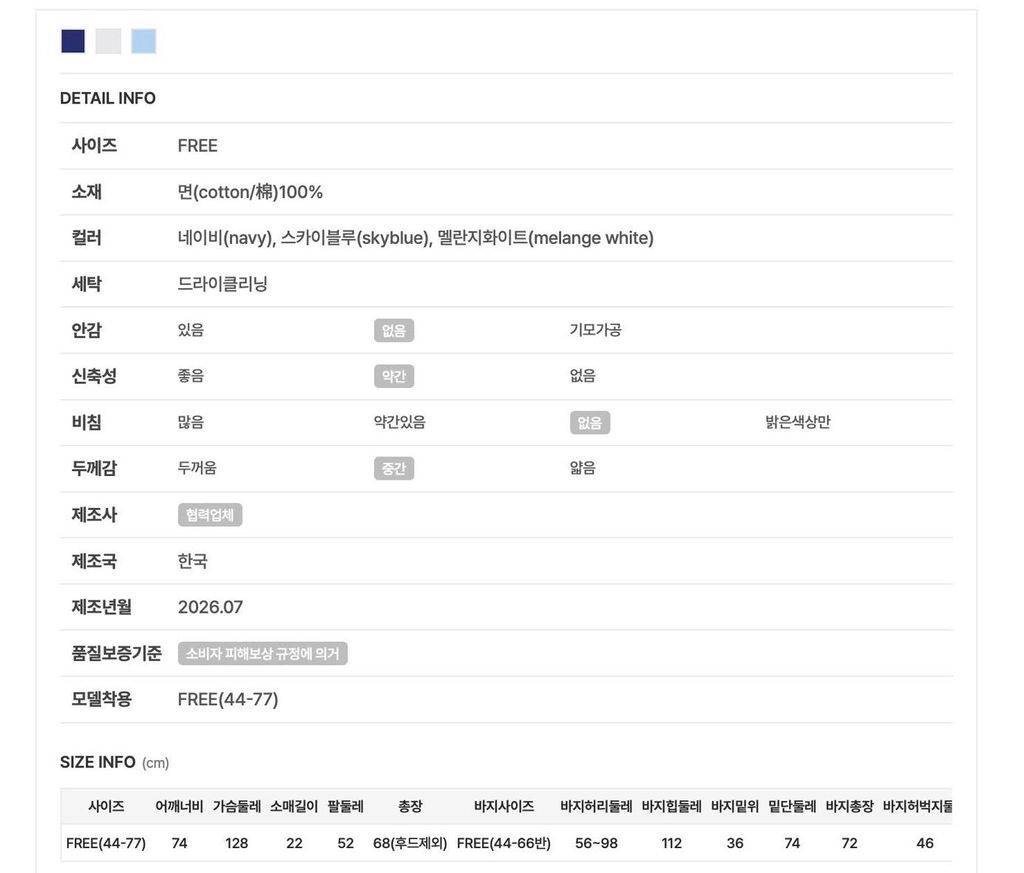The height and width of the screenshot is (873, 1024).
Task: Click the highlighted 약간 badge in 신축성 row
Action: click(394, 376)
